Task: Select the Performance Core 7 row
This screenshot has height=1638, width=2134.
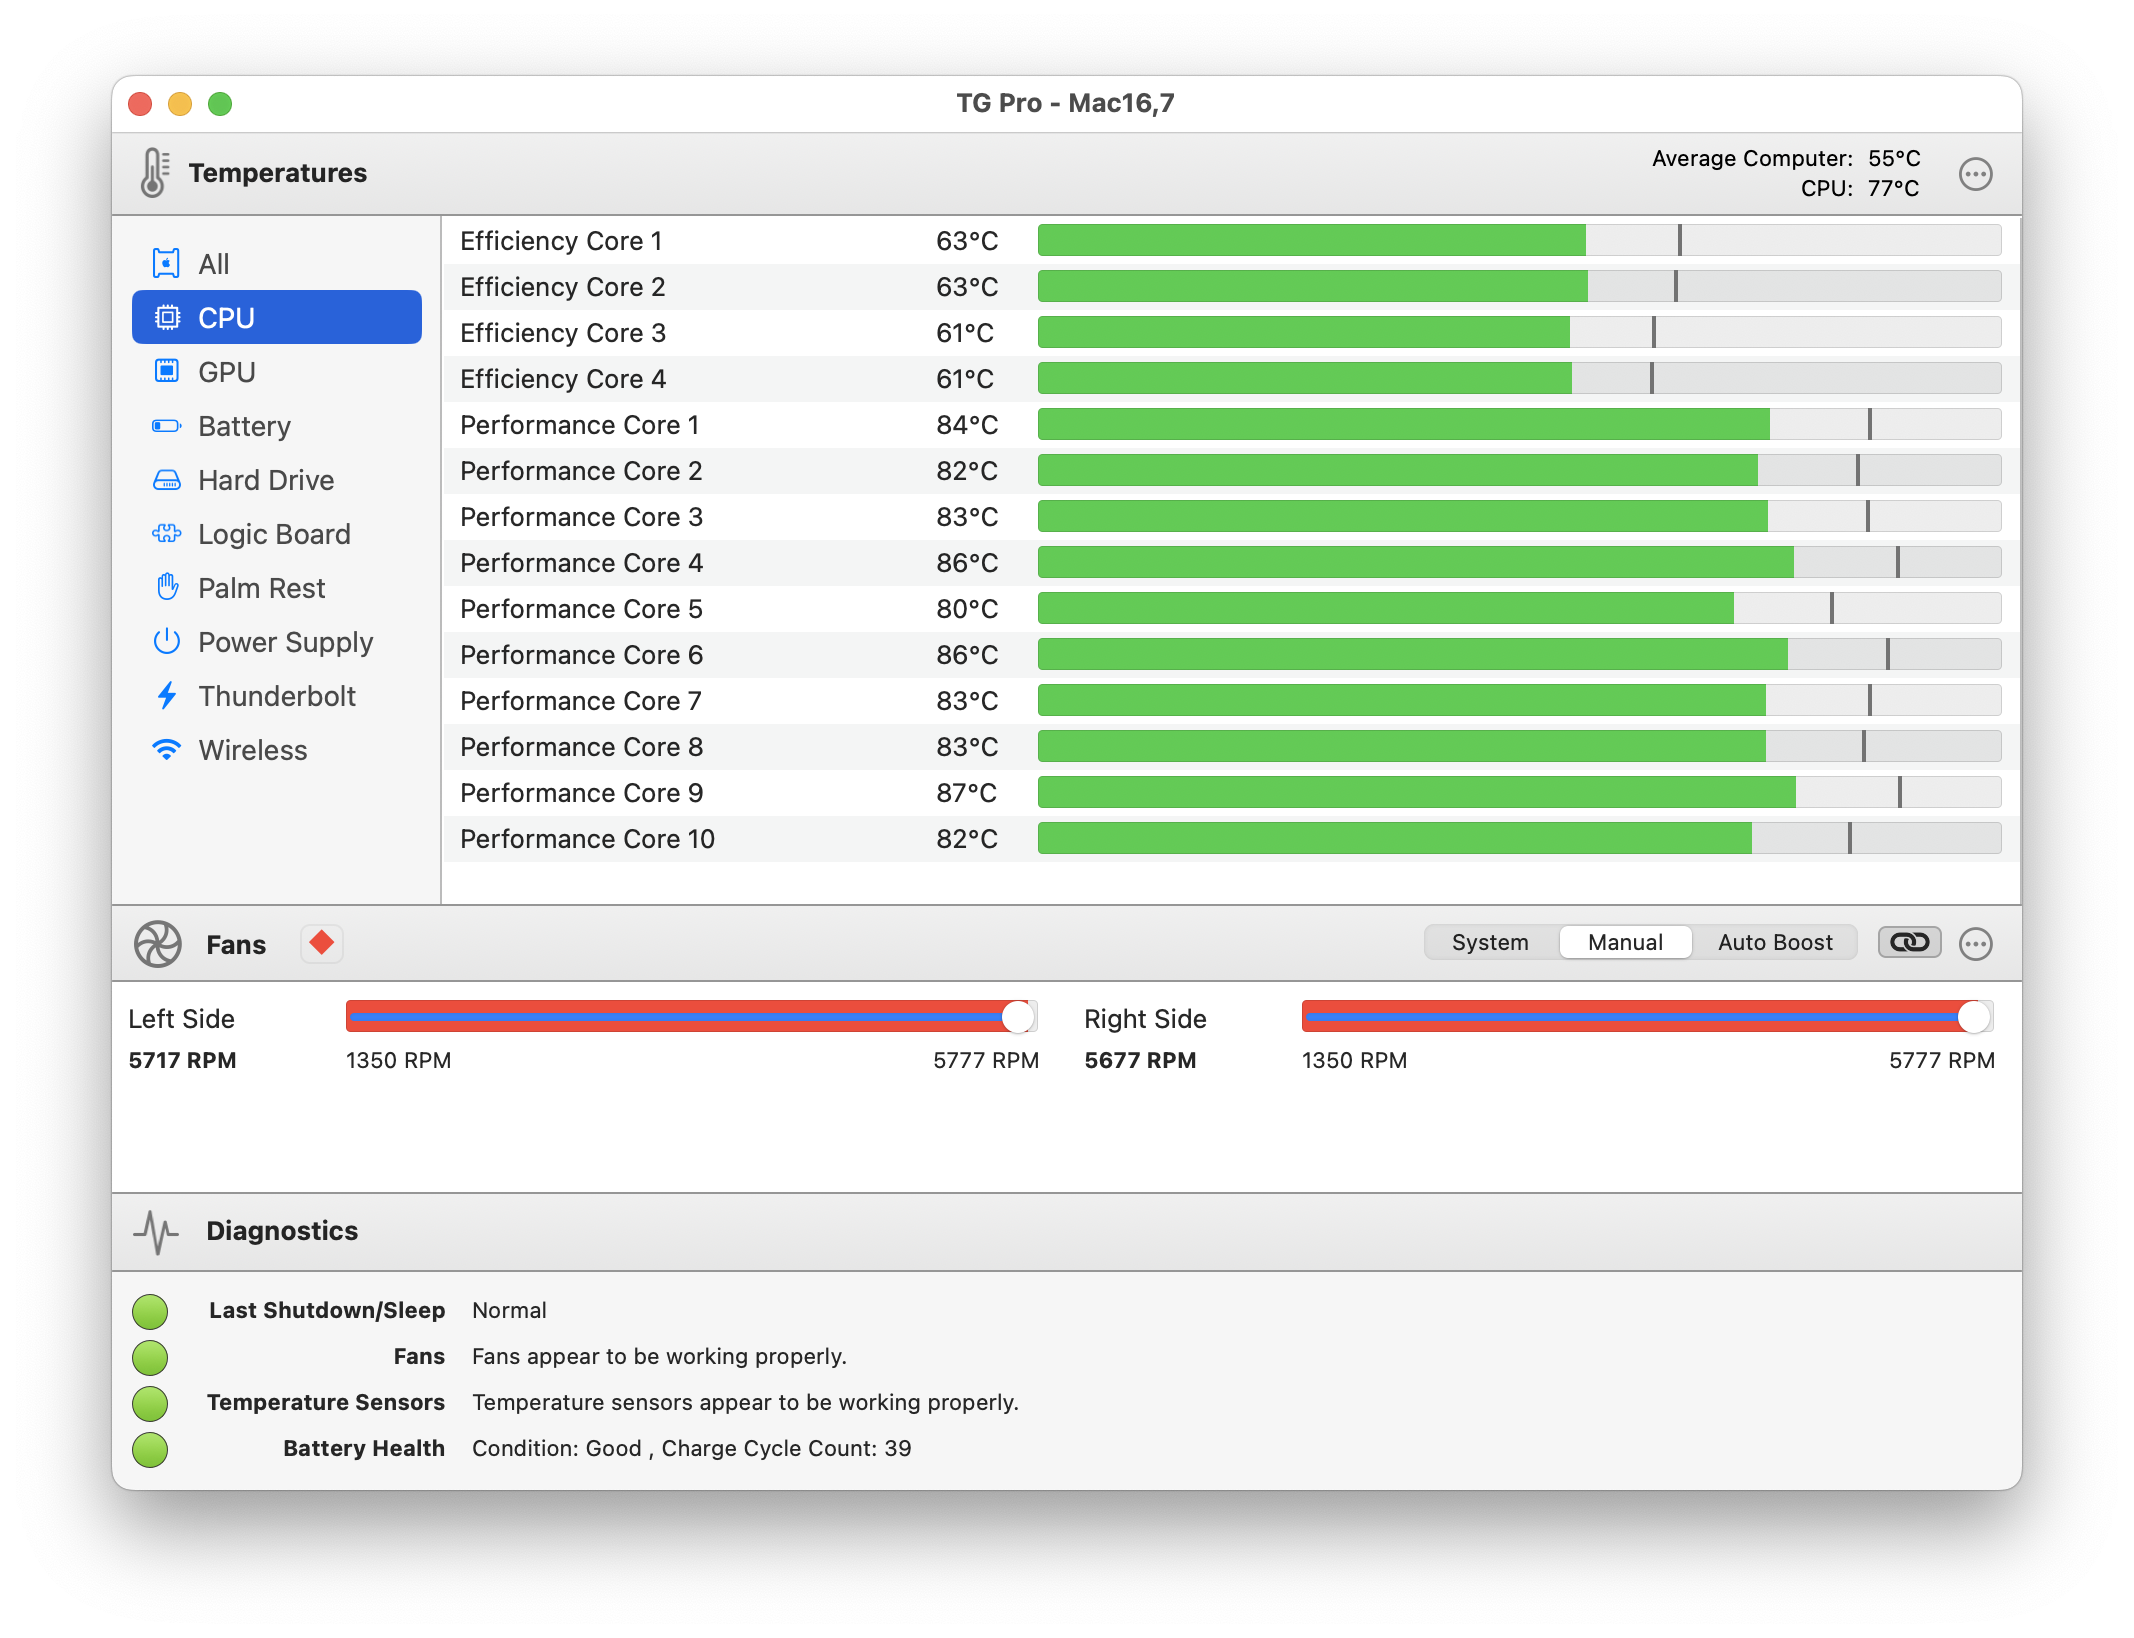Action: (x=1230, y=701)
